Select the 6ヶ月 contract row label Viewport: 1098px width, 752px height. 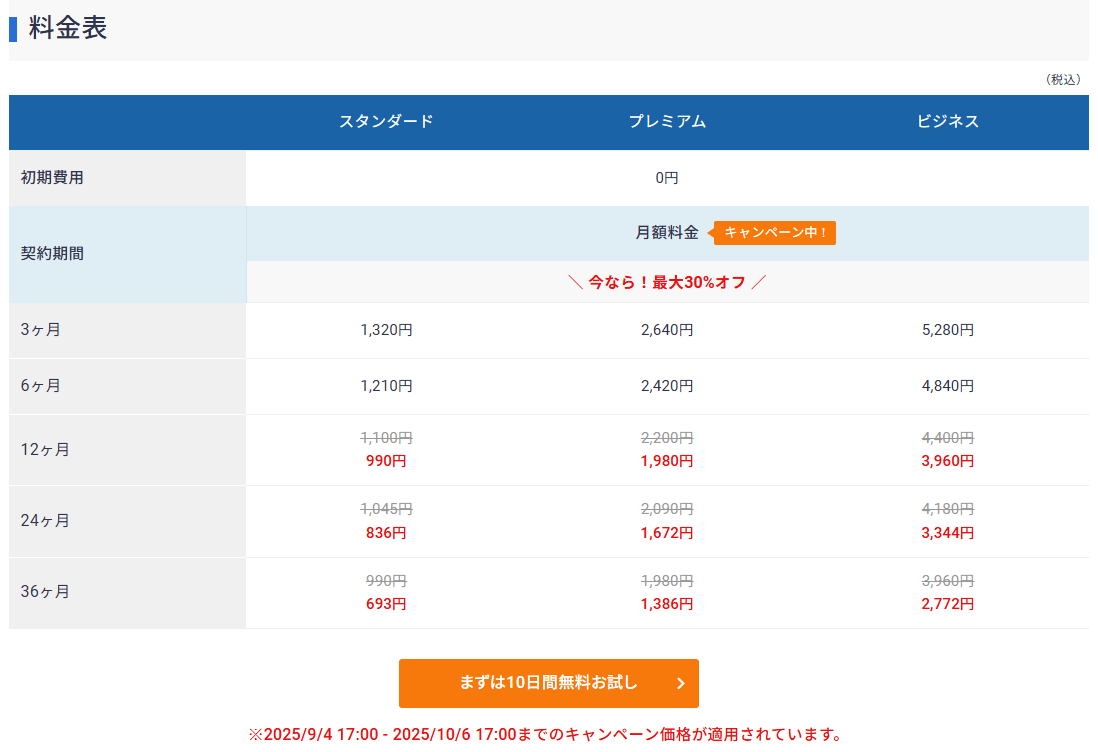point(41,386)
